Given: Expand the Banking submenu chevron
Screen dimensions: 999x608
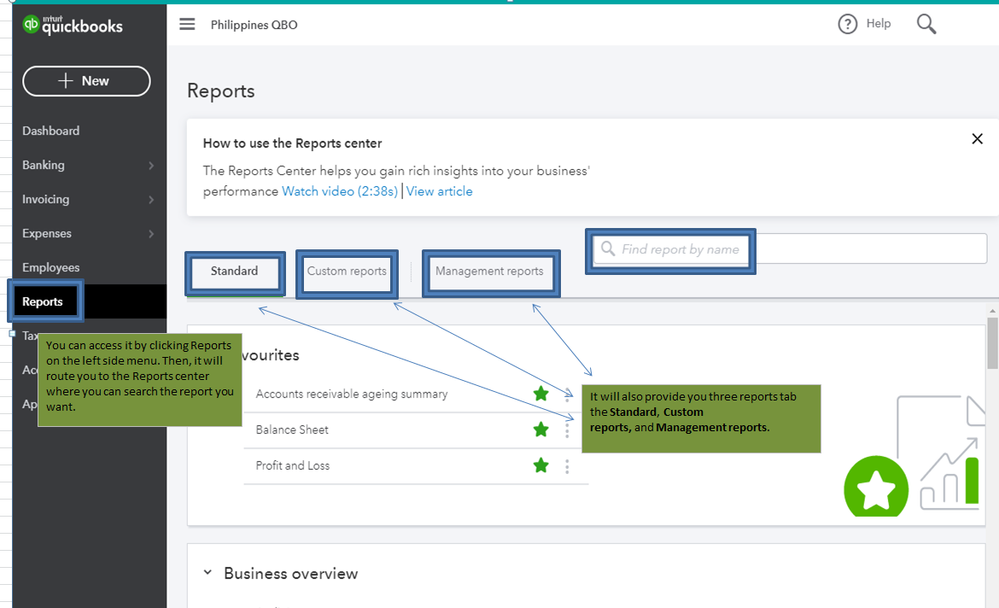Looking at the screenshot, I should pyautogui.click(x=151, y=166).
